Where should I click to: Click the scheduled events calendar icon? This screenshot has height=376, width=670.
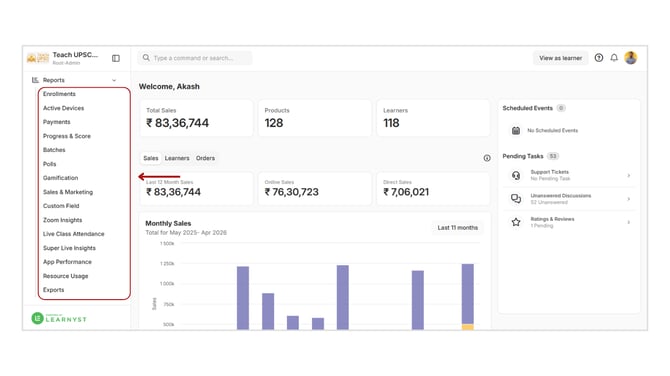(516, 130)
